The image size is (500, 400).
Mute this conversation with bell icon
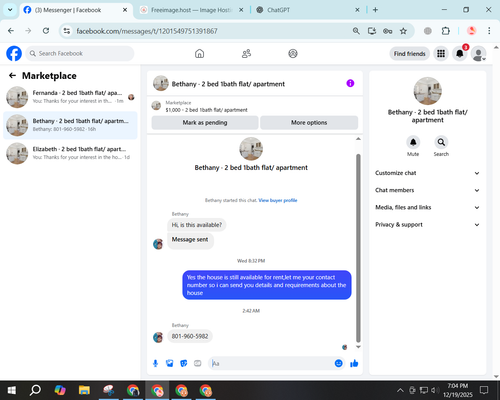(413, 142)
